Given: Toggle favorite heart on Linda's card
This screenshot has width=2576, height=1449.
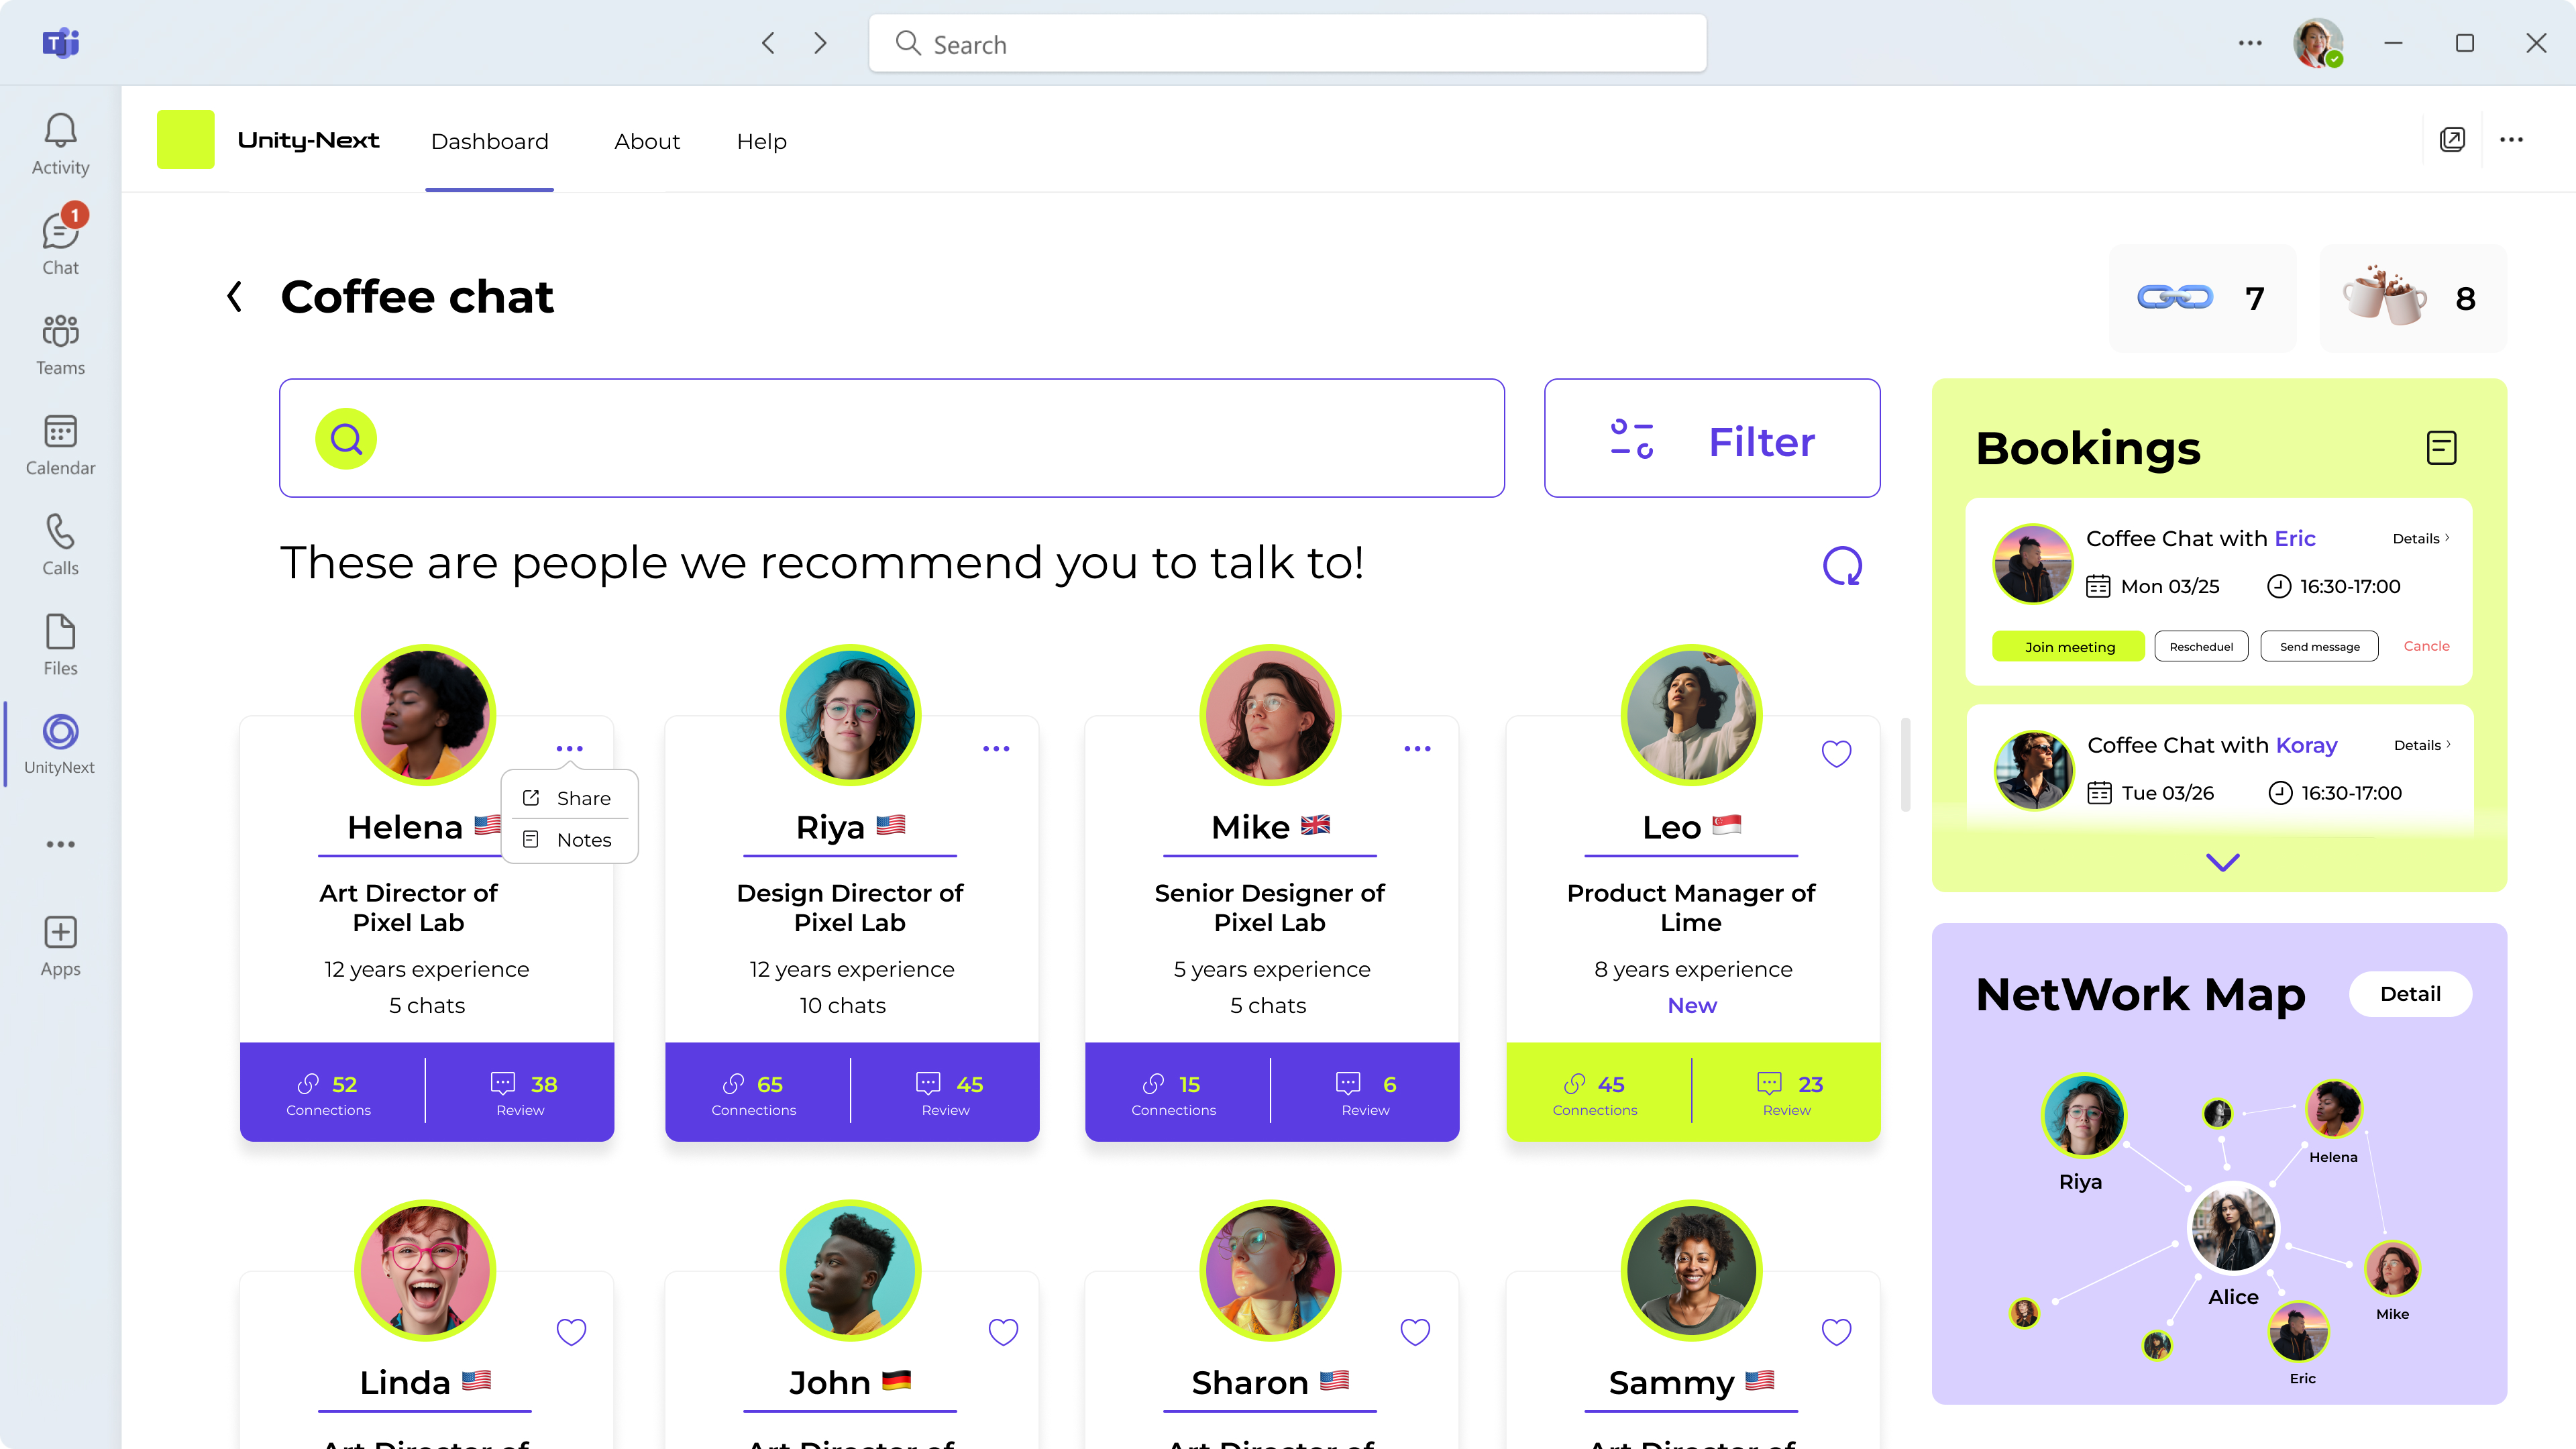Looking at the screenshot, I should point(571,1331).
